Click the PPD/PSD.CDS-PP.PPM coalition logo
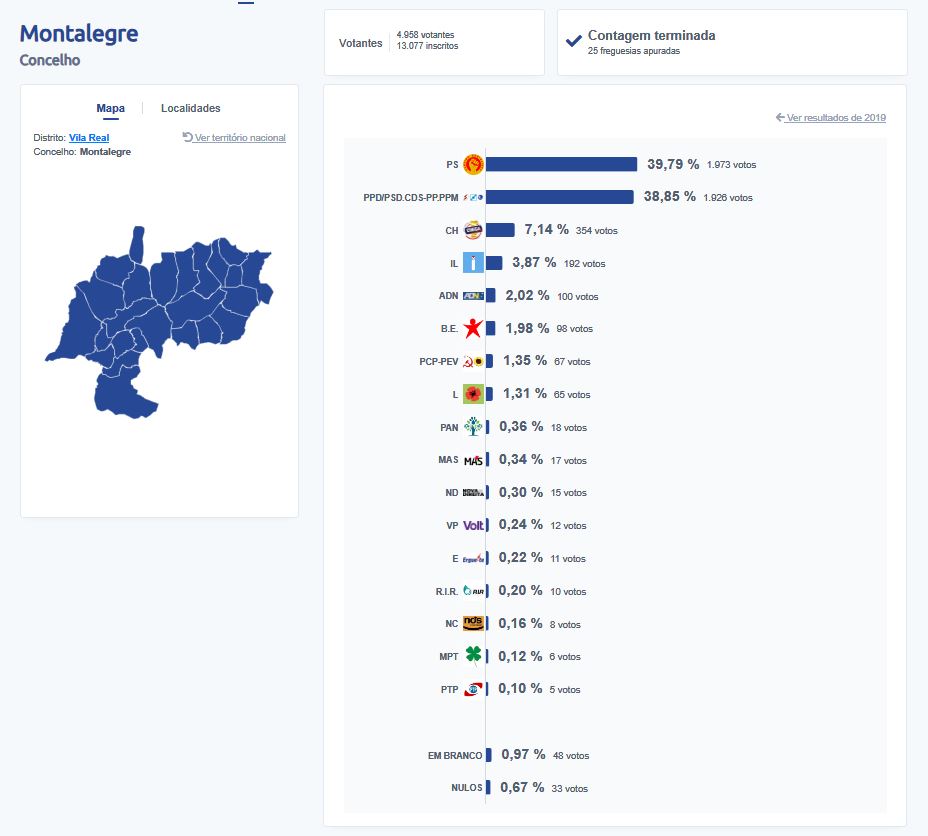This screenshot has height=836, width=928. tap(473, 198)
